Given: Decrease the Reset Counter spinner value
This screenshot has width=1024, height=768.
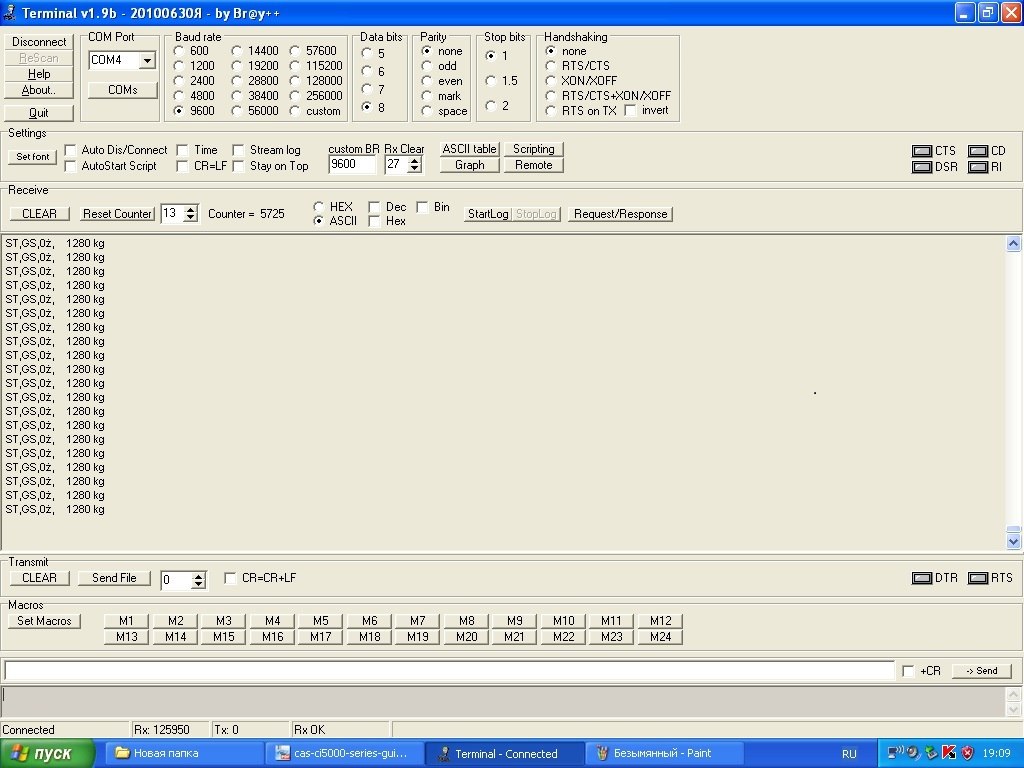Looking at the screenshot, I should click(191, 218).
